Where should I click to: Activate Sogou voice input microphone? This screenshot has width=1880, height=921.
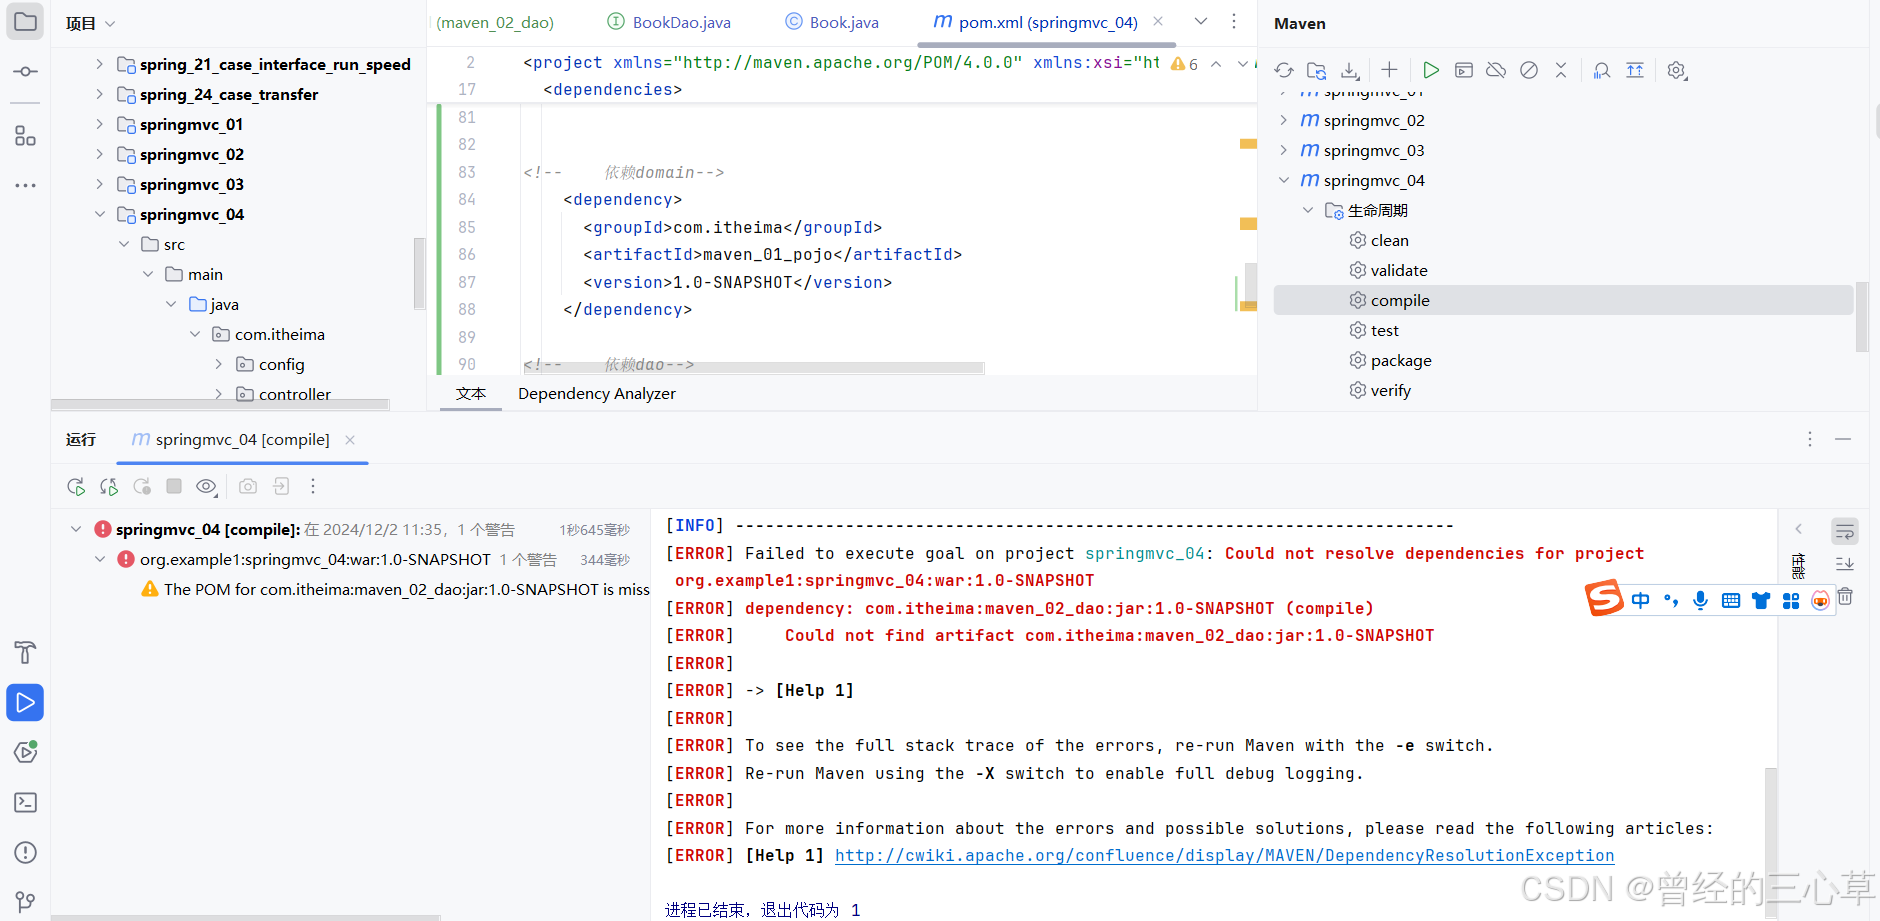[x=1700, y=600]
